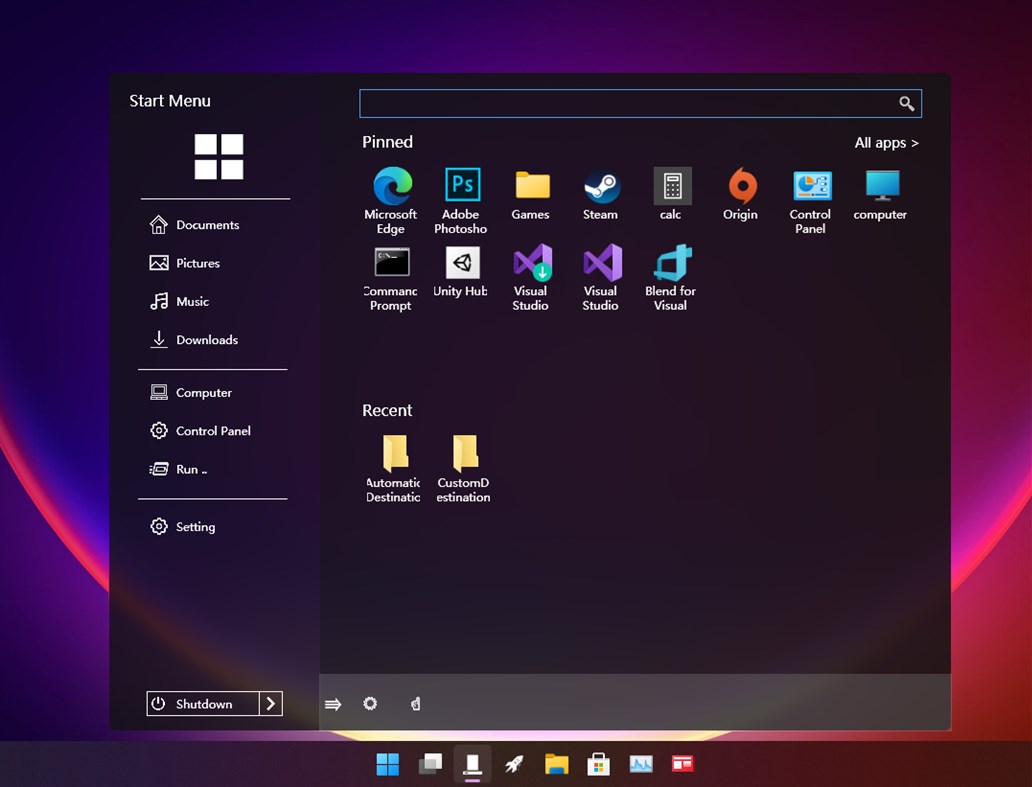The height and width of the screenshot is (787, 1032).
Task: Open Blend for Visual Studio
Action: pos(670,263)
